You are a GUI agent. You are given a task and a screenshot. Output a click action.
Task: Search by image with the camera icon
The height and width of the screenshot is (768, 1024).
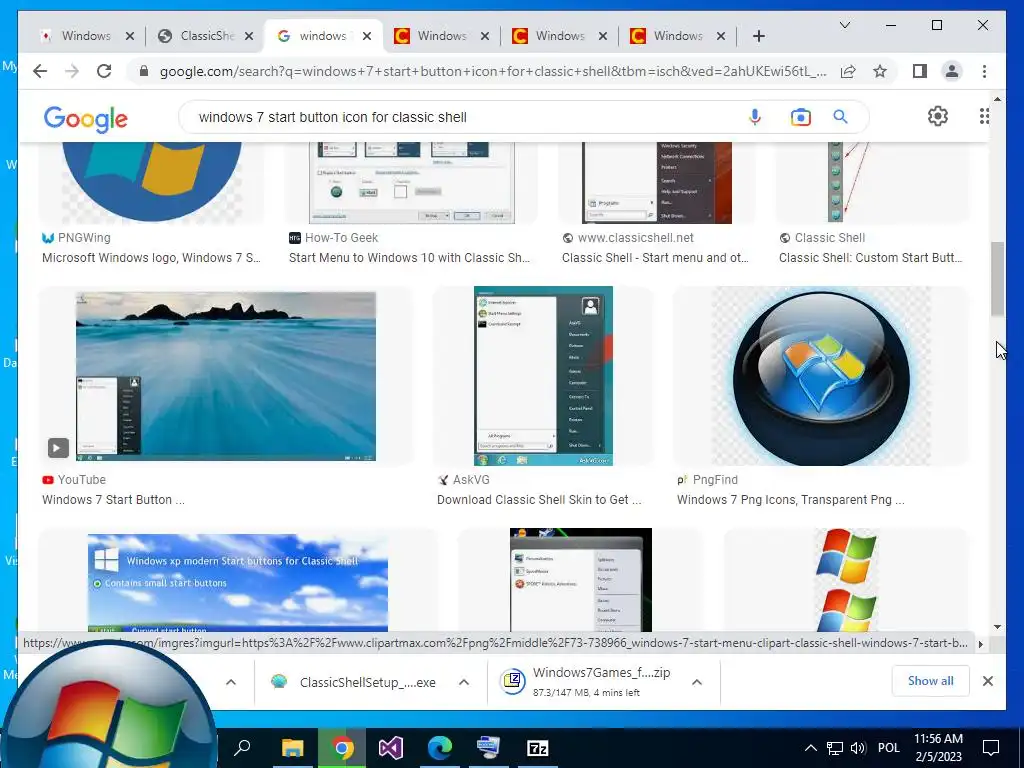[x=801, y=117]
